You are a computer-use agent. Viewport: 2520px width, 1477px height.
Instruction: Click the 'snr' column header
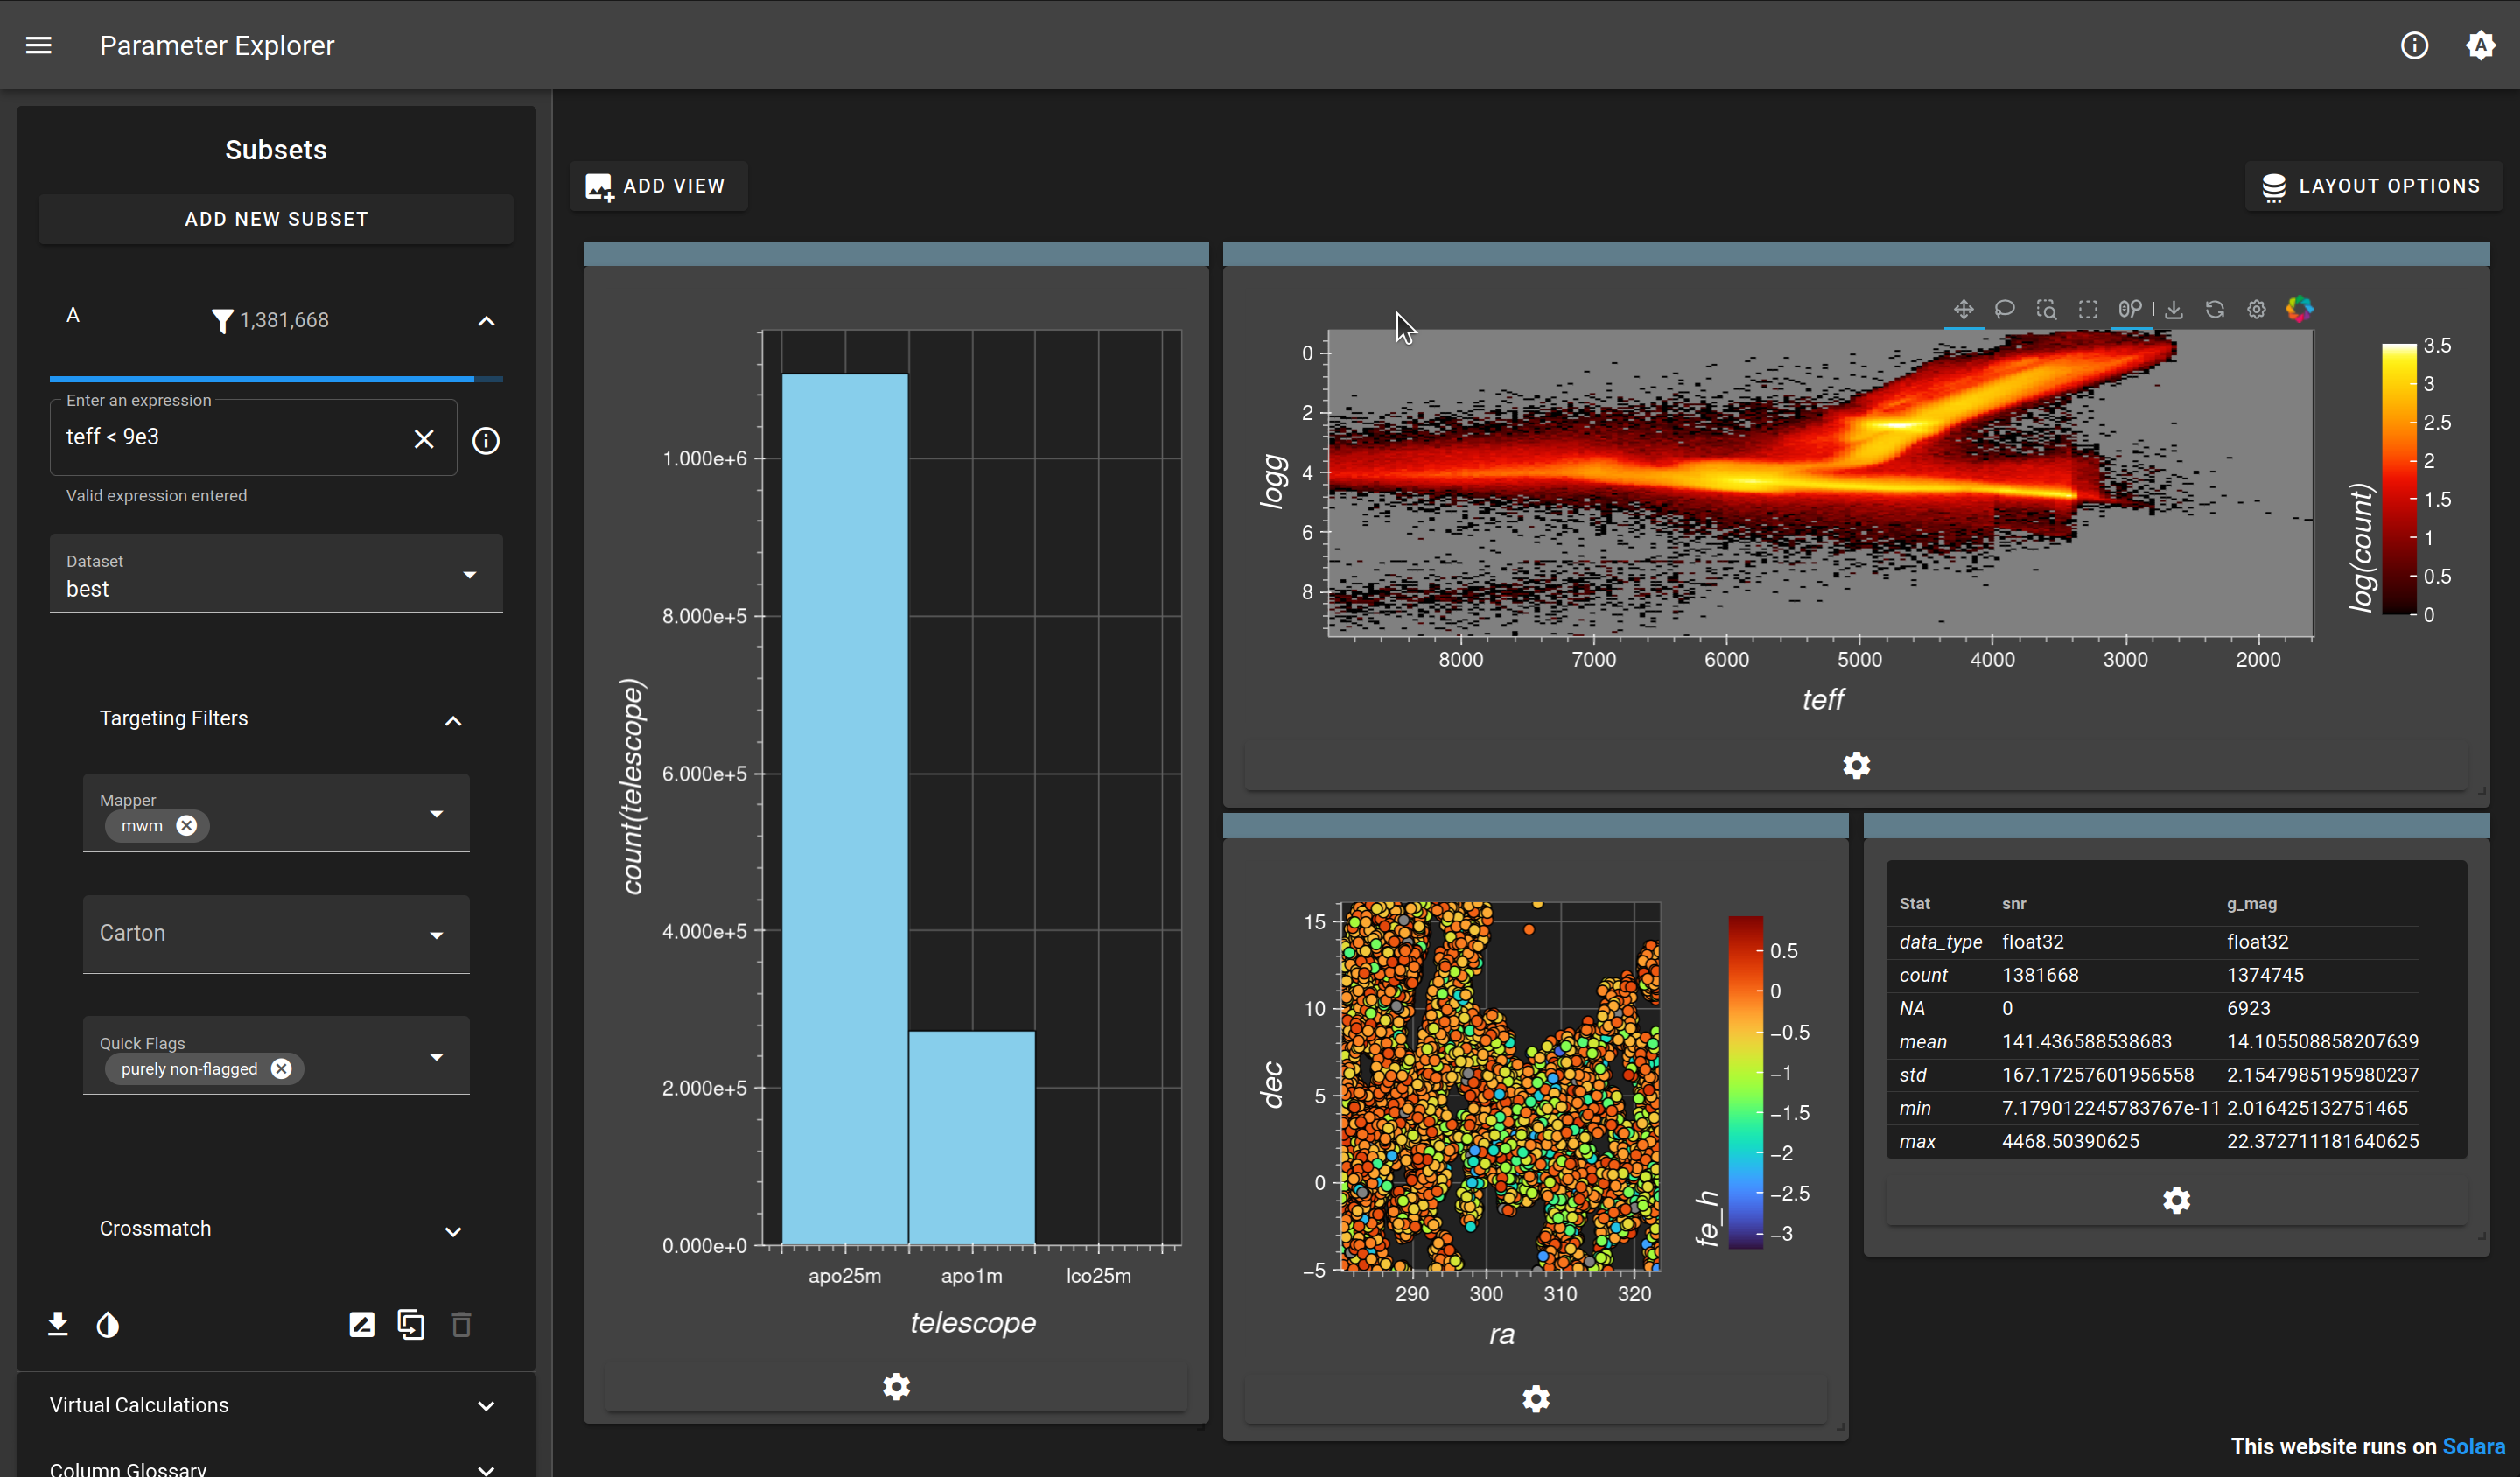(2013, 904)
